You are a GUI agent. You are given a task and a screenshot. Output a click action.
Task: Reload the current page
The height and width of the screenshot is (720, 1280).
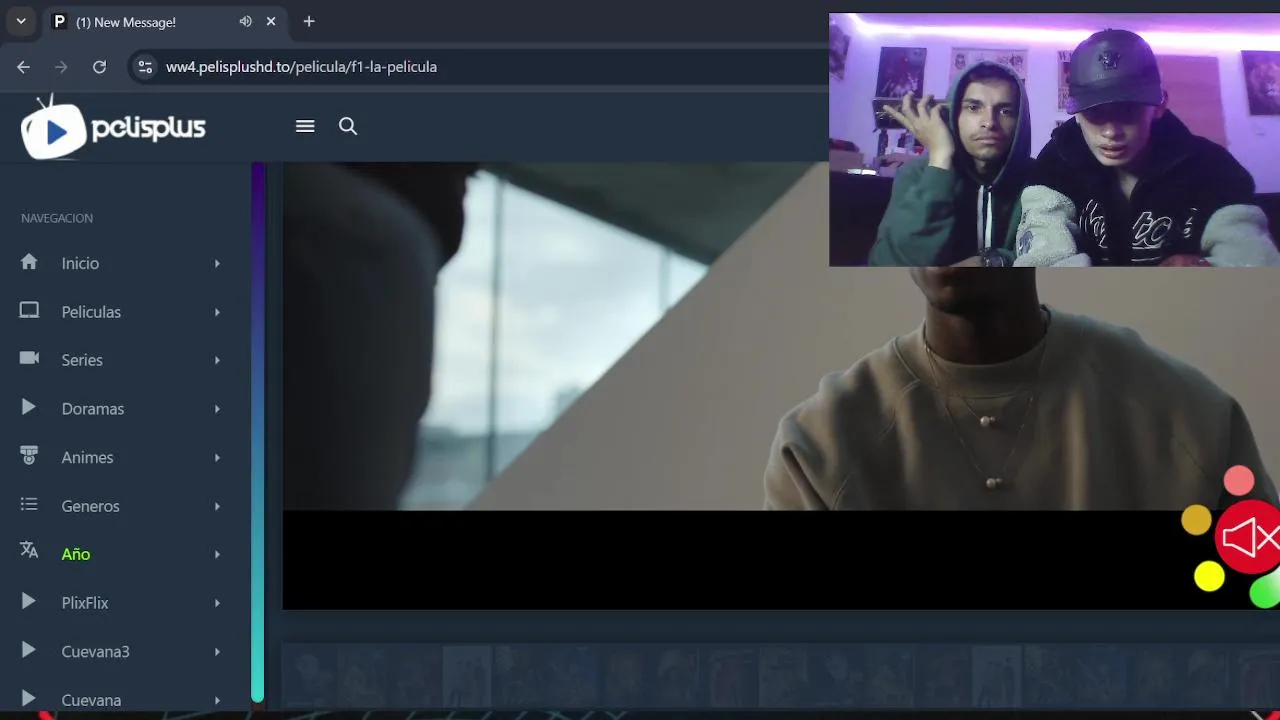click(x=99, y=67)
